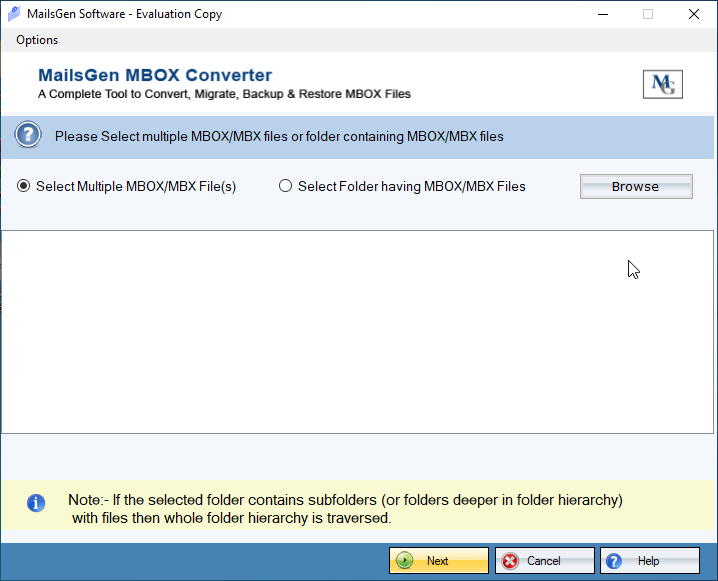Click the MG logo icon
Viewport: 718px width, 581px height.
[x=663, y=84]
